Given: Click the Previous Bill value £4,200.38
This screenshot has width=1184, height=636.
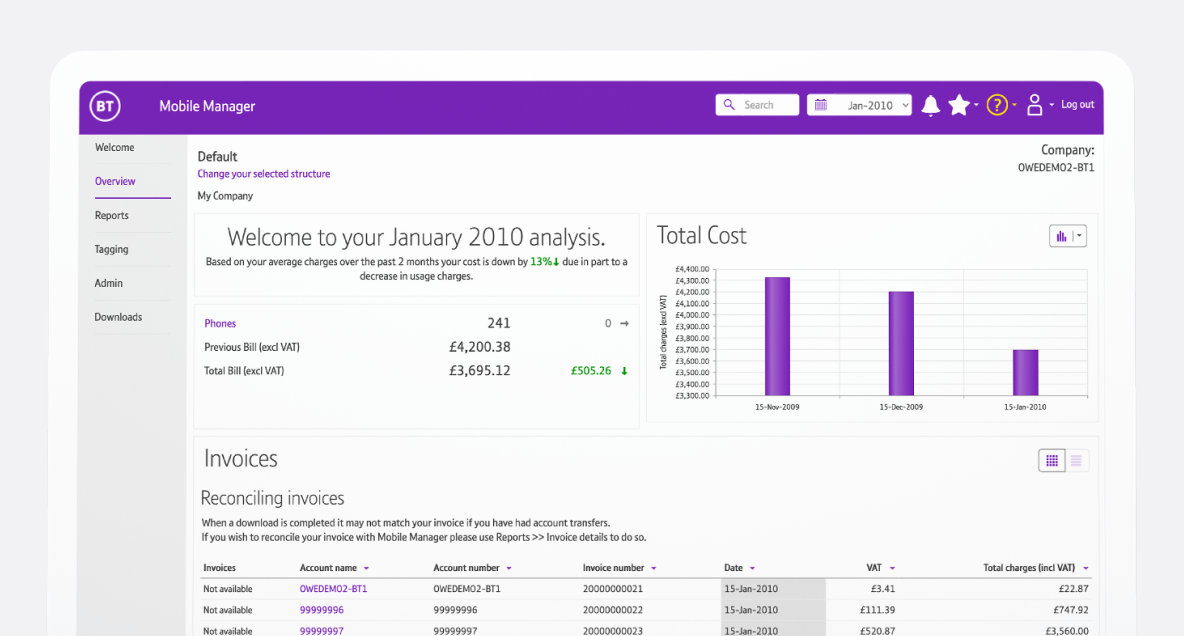Looking at the screenshot, I should click(x=479, y=347).
